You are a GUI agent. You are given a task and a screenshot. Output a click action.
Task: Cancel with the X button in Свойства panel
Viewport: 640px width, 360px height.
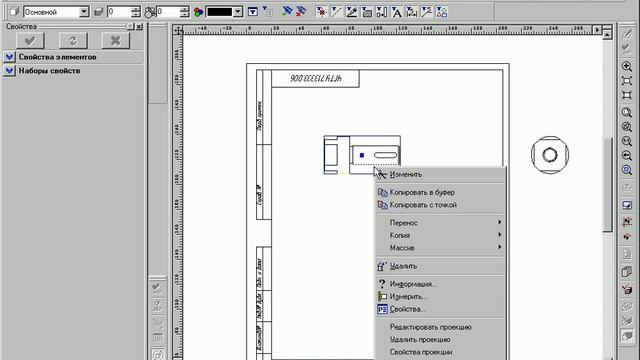point(116,40)
